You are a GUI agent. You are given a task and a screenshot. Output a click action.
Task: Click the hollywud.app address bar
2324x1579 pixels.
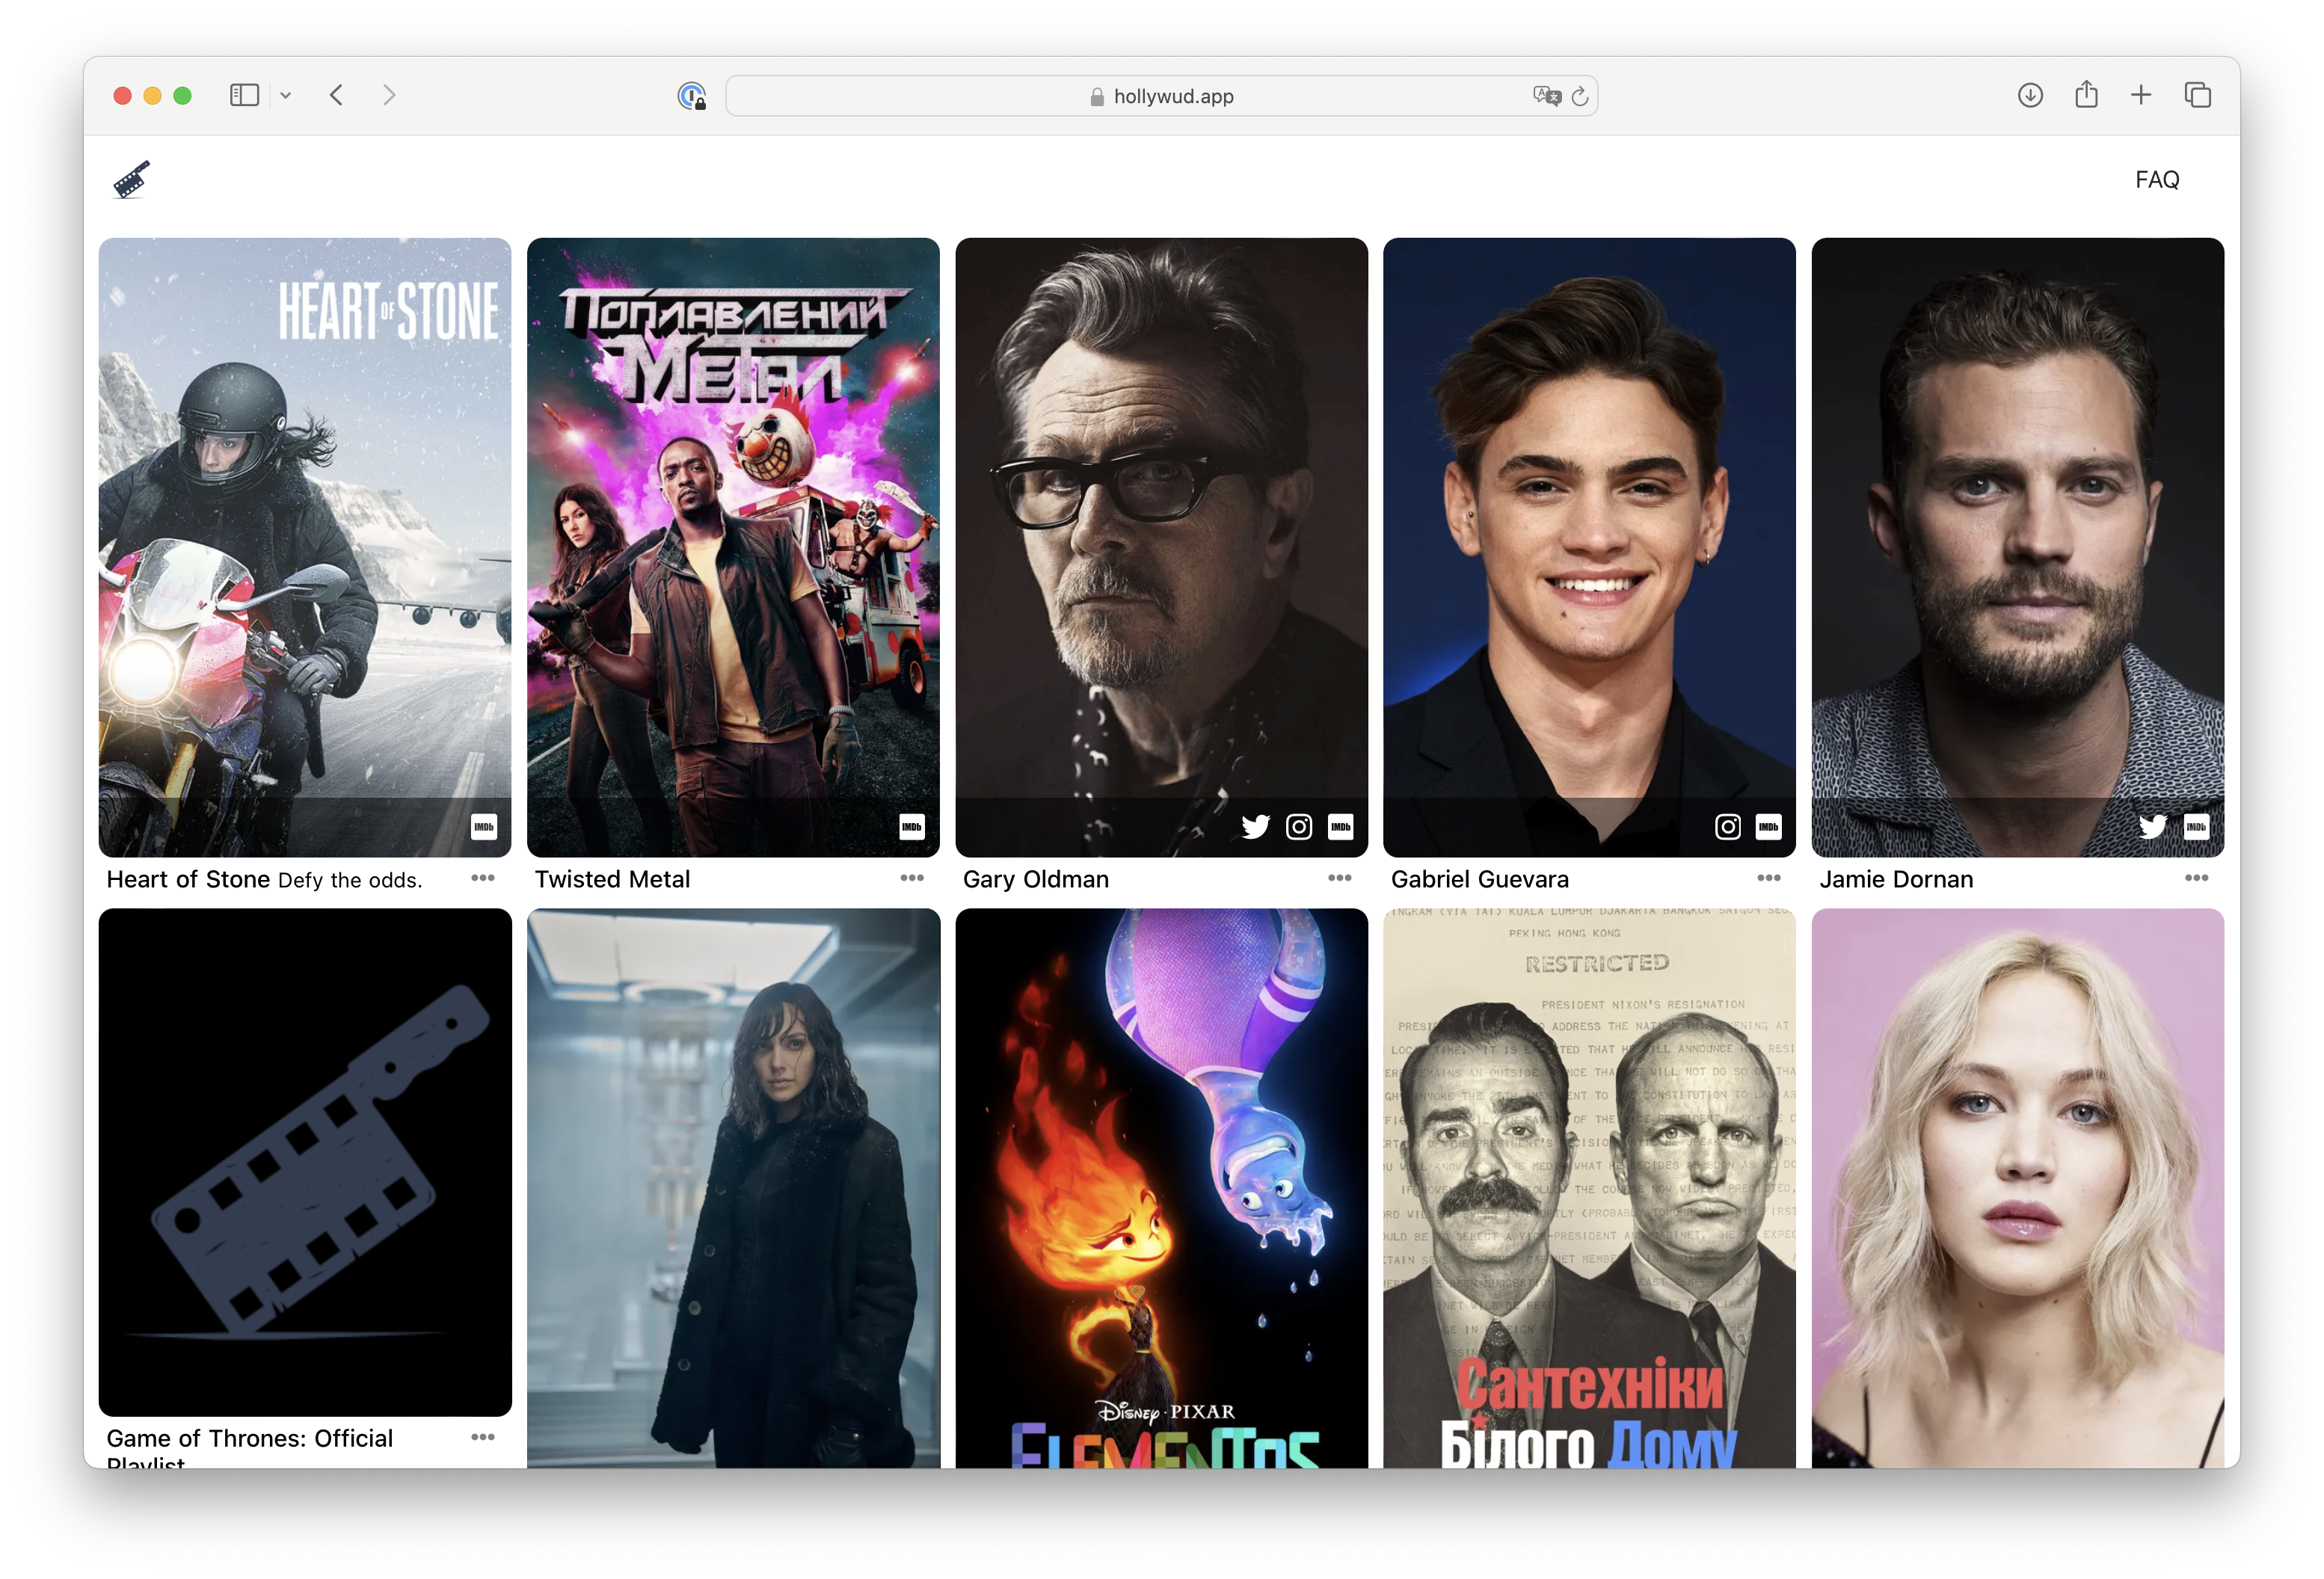click(x=1161, y=96)
